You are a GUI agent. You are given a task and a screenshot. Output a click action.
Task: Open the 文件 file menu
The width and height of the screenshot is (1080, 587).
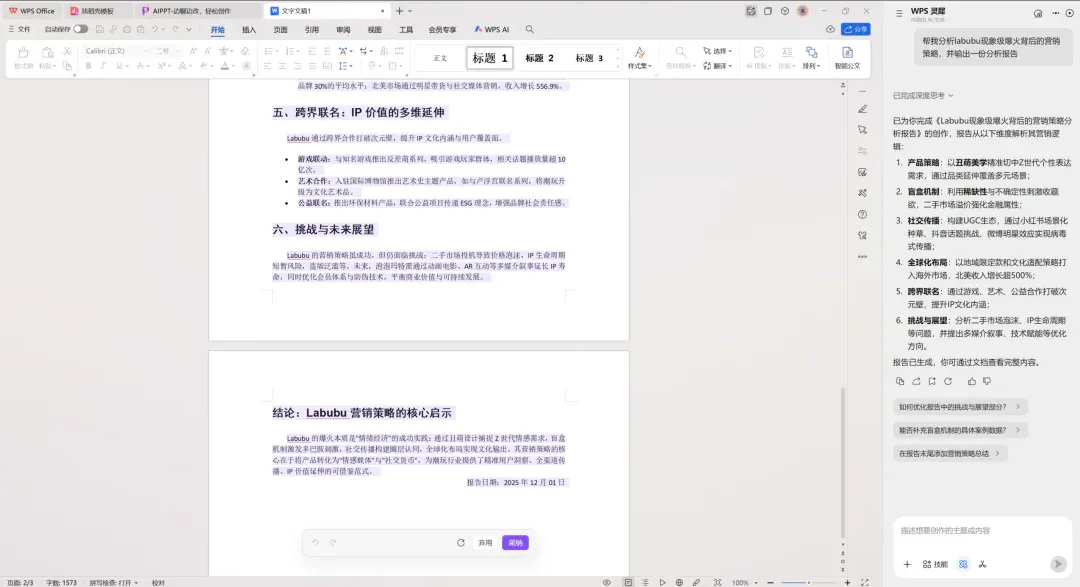[19, 29]
